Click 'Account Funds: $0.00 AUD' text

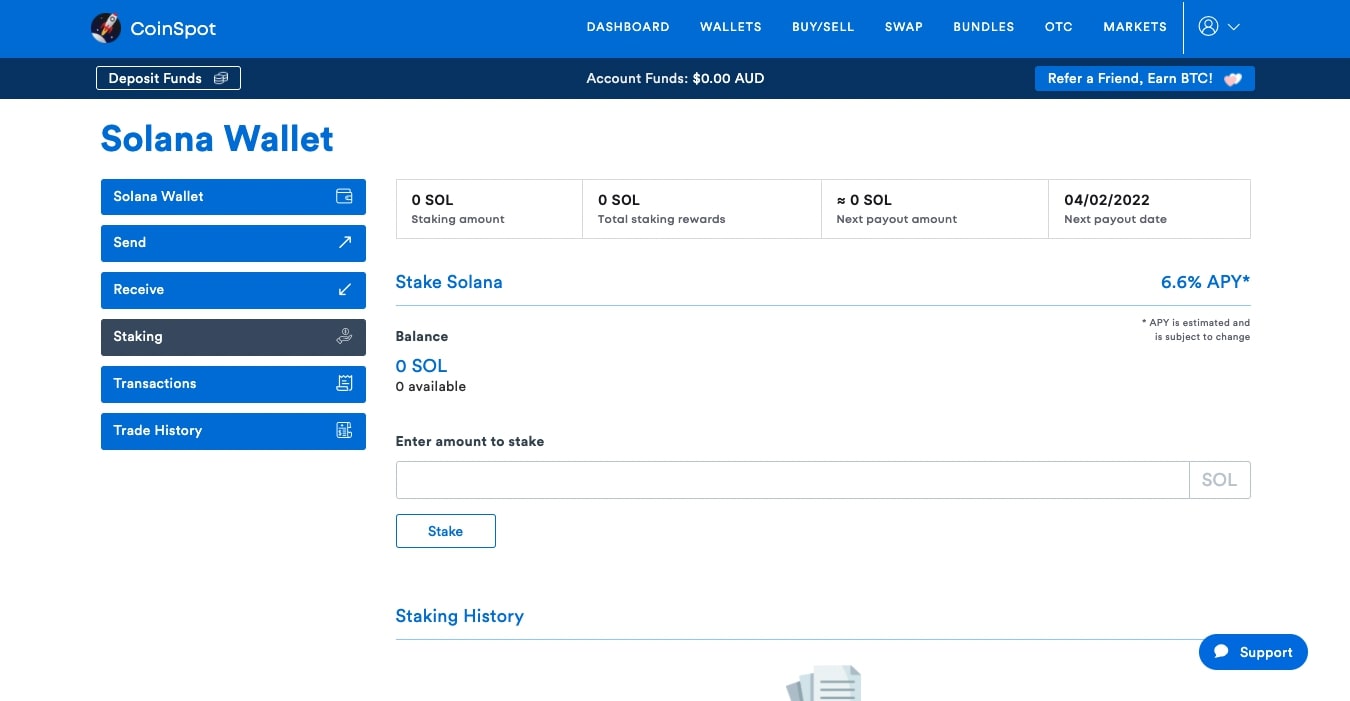(x=675, y=78)
